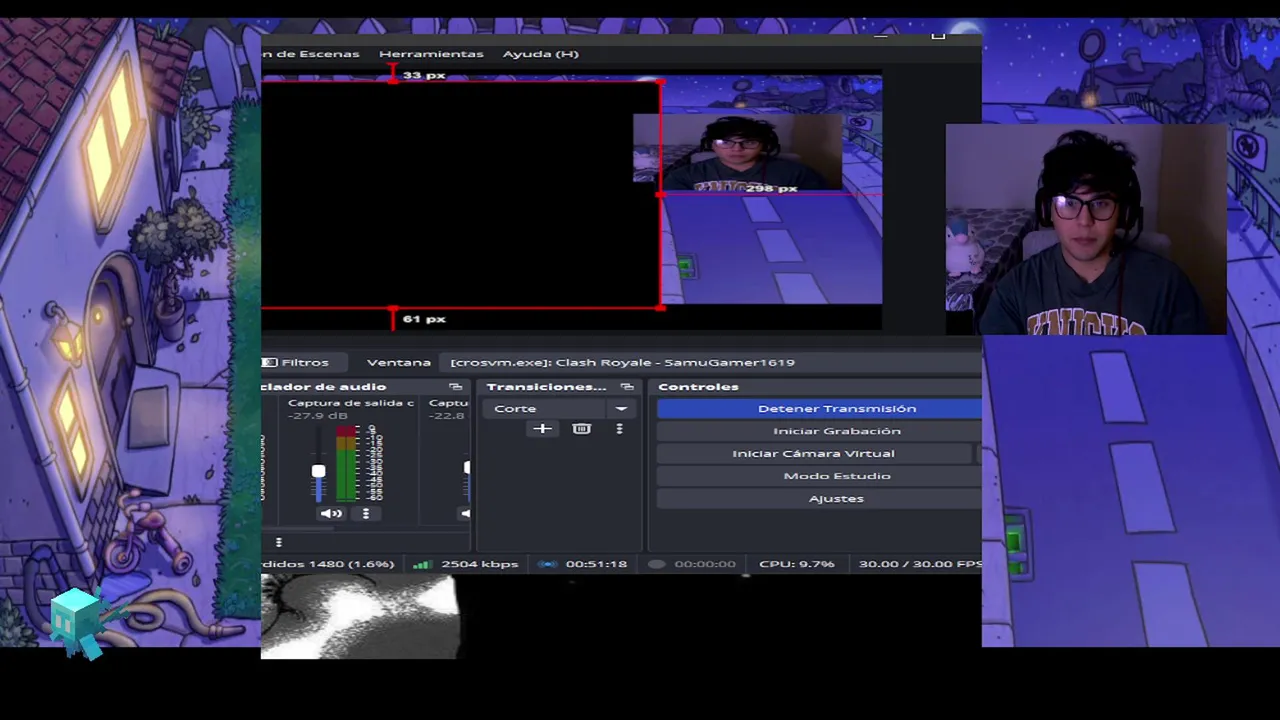The image size is (1280, 720).
Task: Open Captura de salida audio options dots
Action: tap(366, 514)
